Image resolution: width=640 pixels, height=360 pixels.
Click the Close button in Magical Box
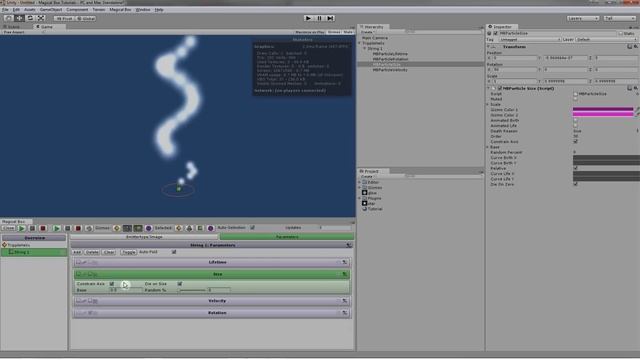point(9,229)
